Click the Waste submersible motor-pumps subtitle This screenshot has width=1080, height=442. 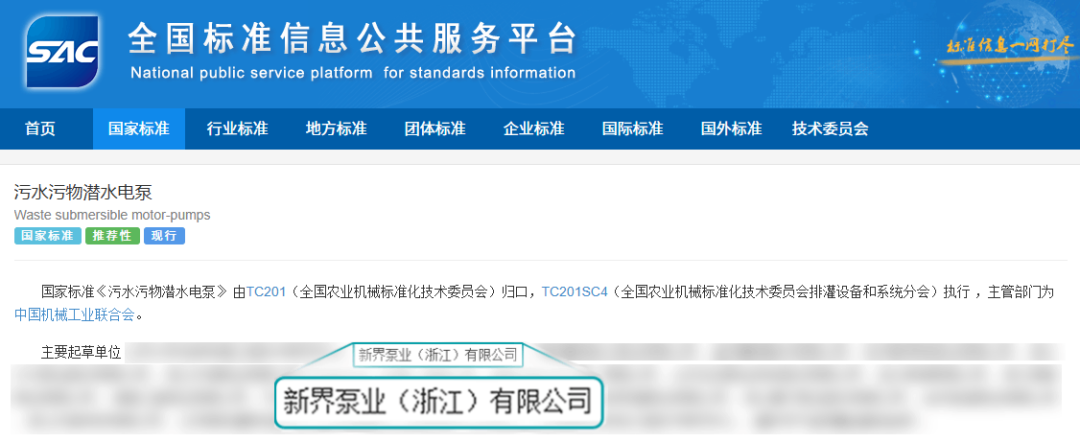pos(112,215)
